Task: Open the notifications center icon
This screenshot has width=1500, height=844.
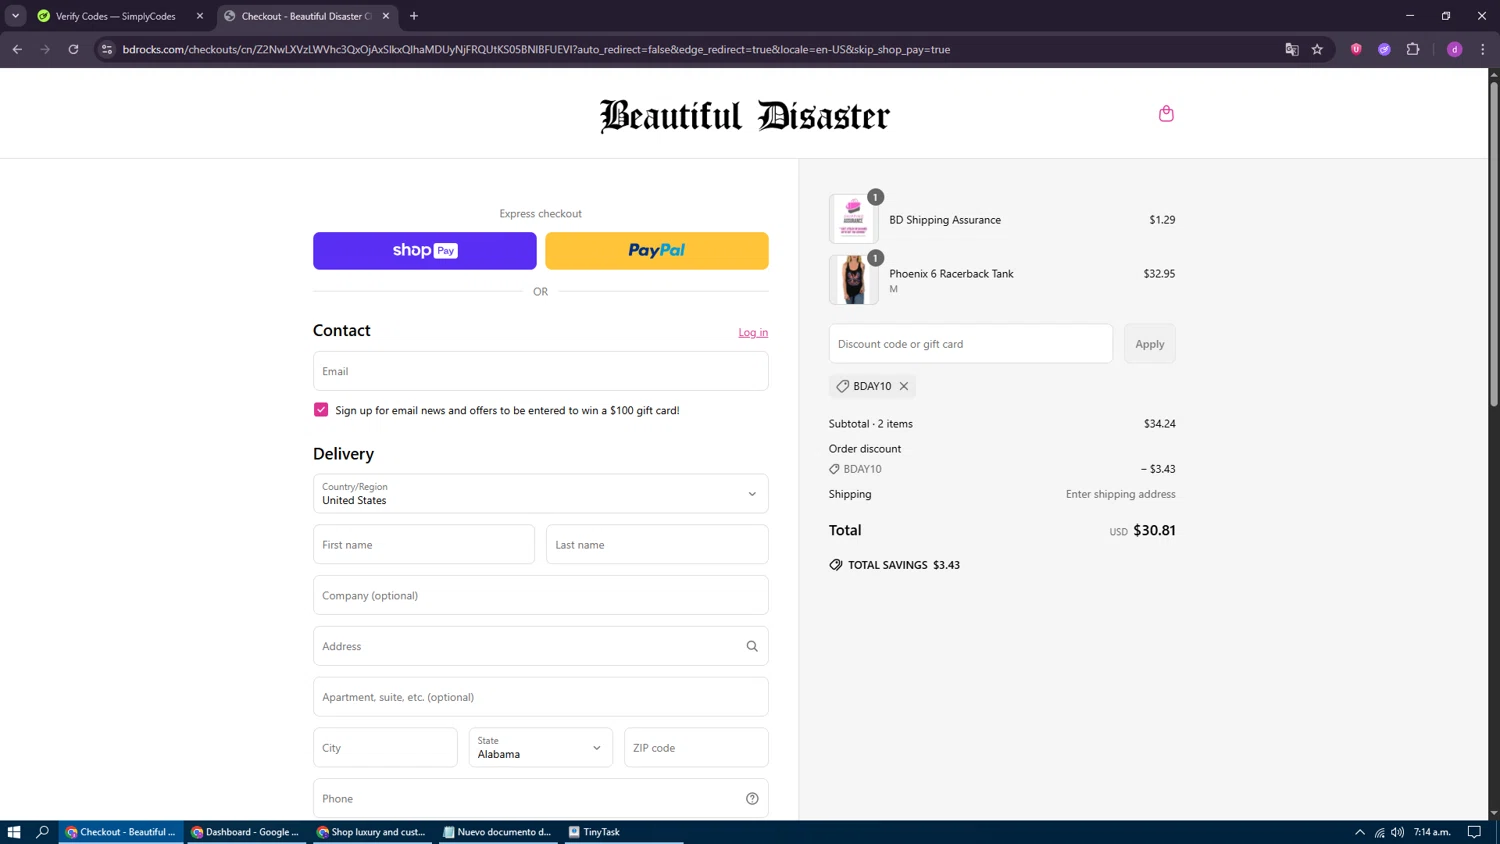Action: (1474, 832)
